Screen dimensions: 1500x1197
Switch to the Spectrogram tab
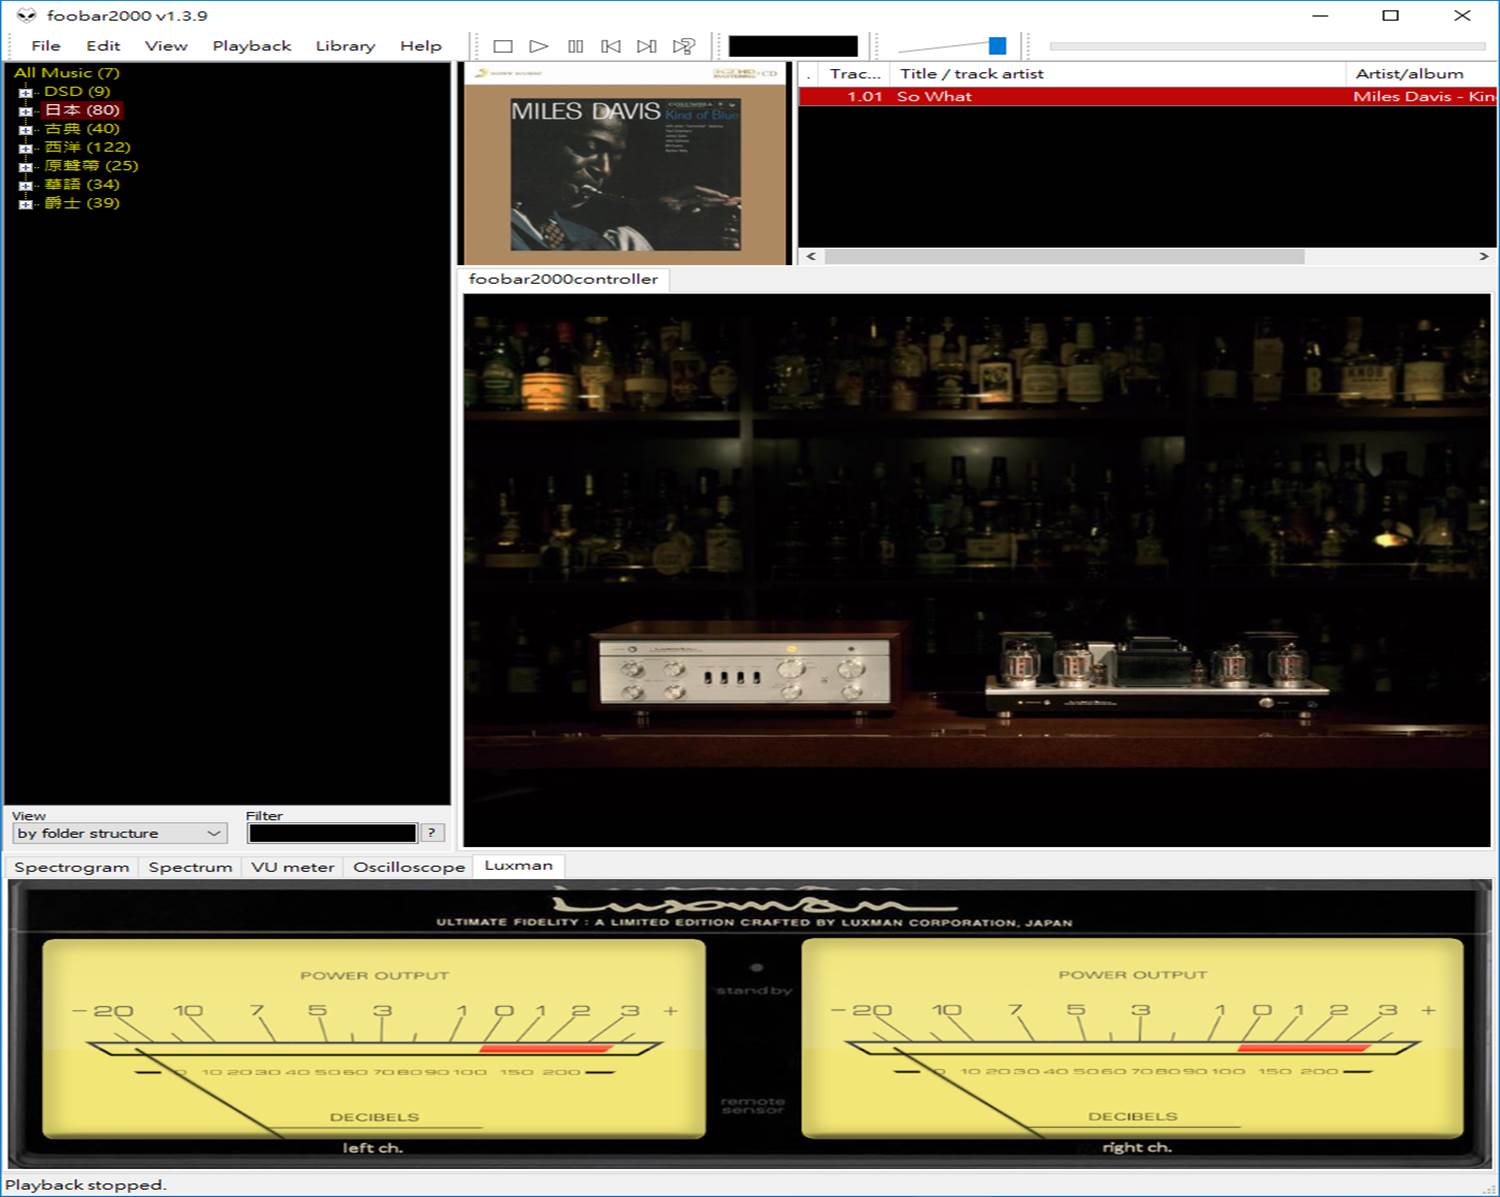[72, 867]
